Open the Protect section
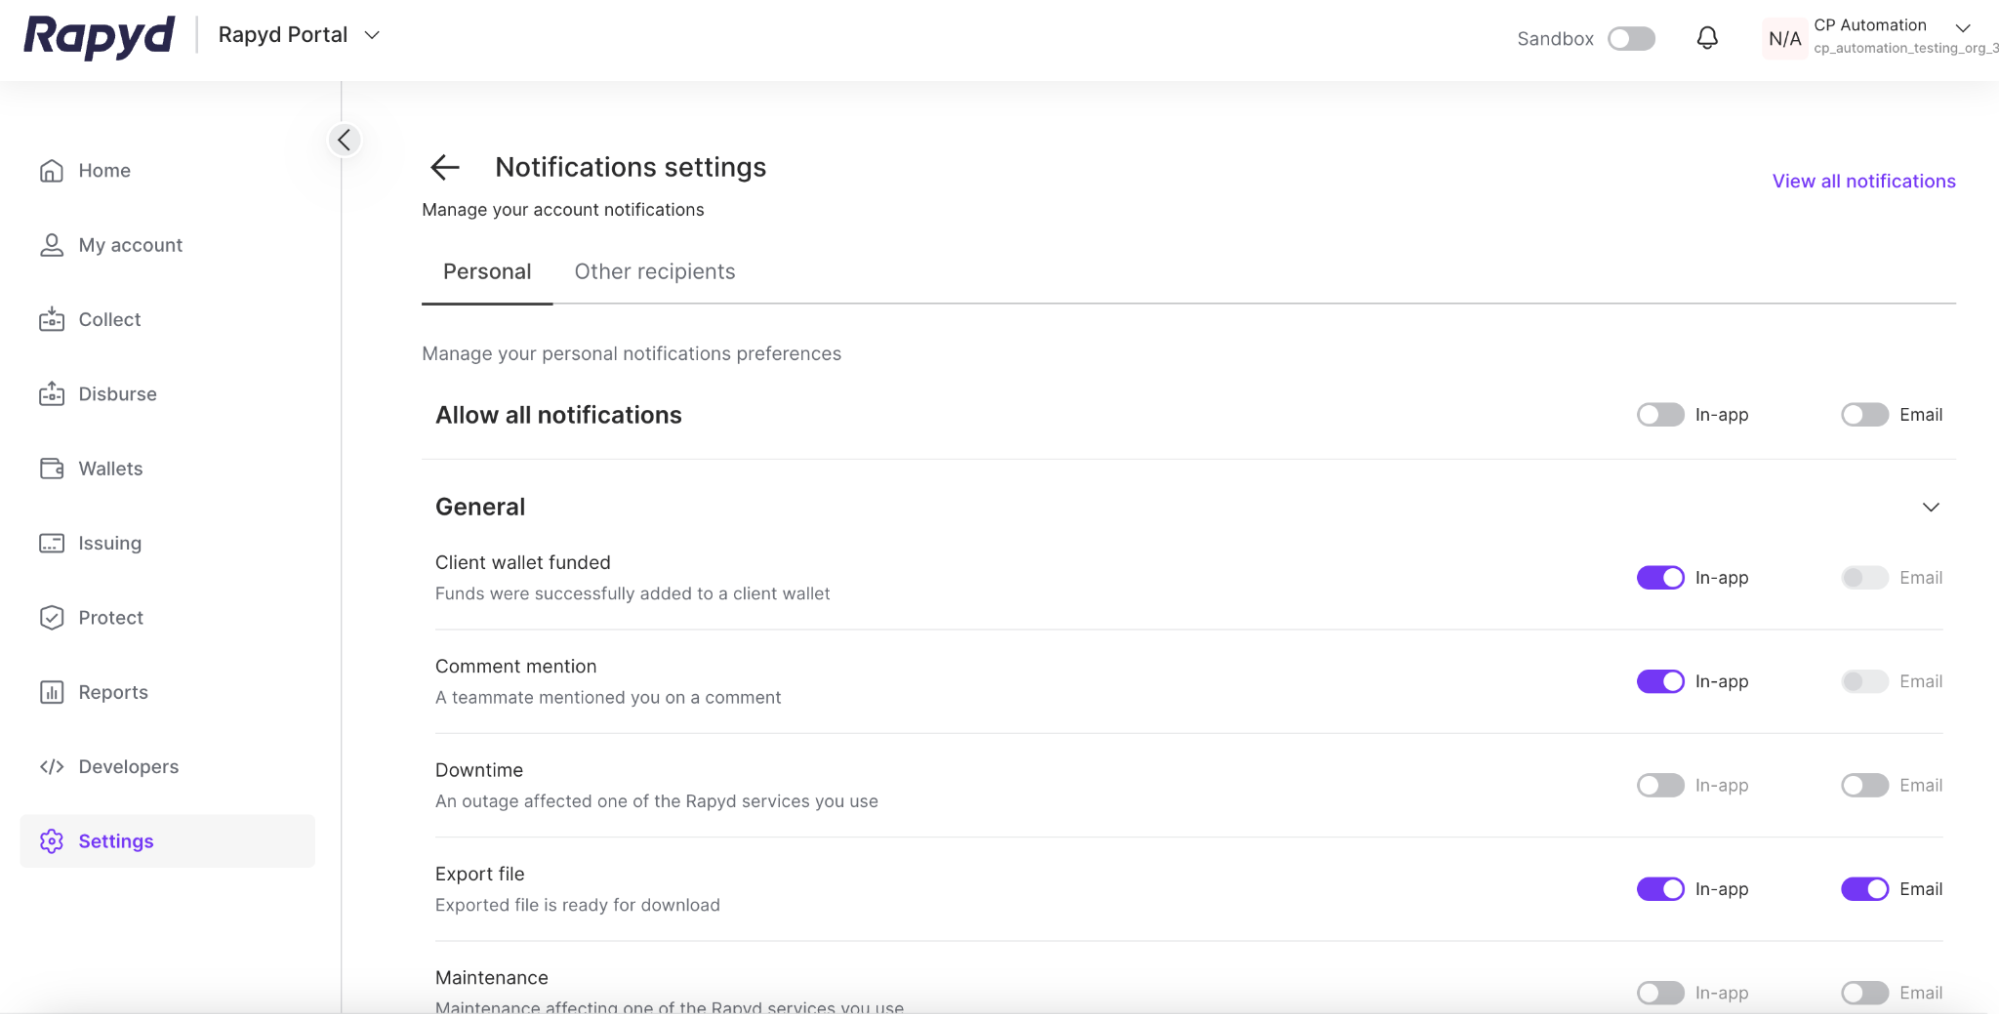 coord(110,617)
